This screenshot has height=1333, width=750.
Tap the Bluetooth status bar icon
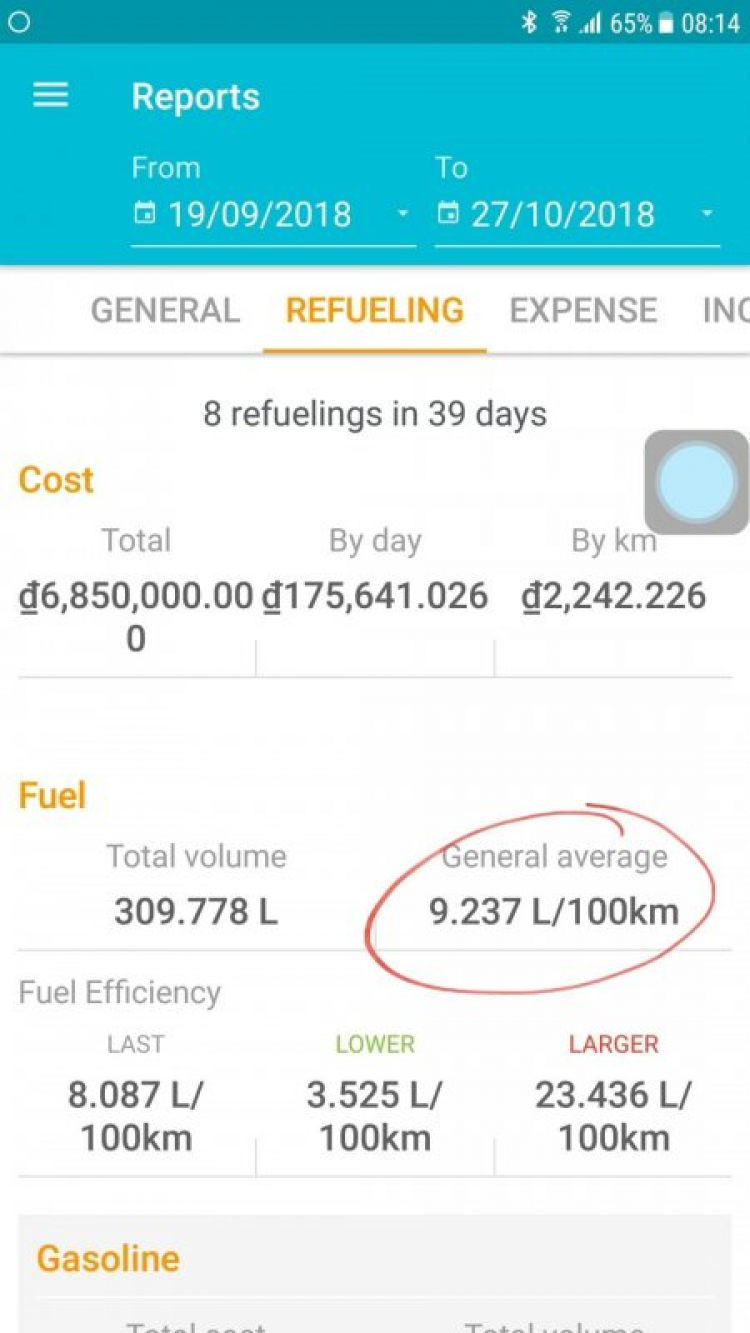point(529,23)
